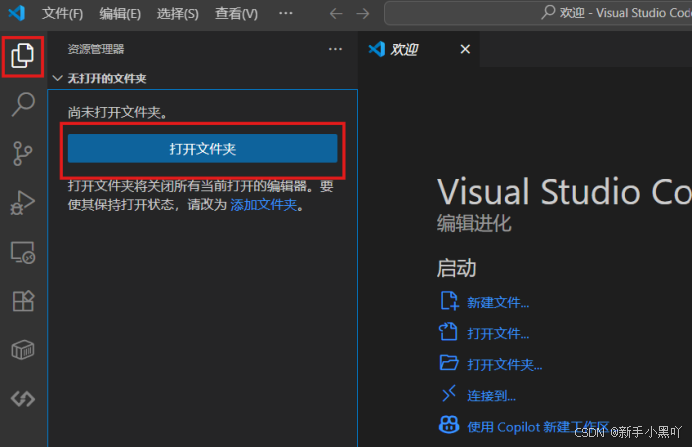Viewport: 692px width, 447px height.
Task: Open the Explorer view in activity bar
Action: tap(23, 56)
